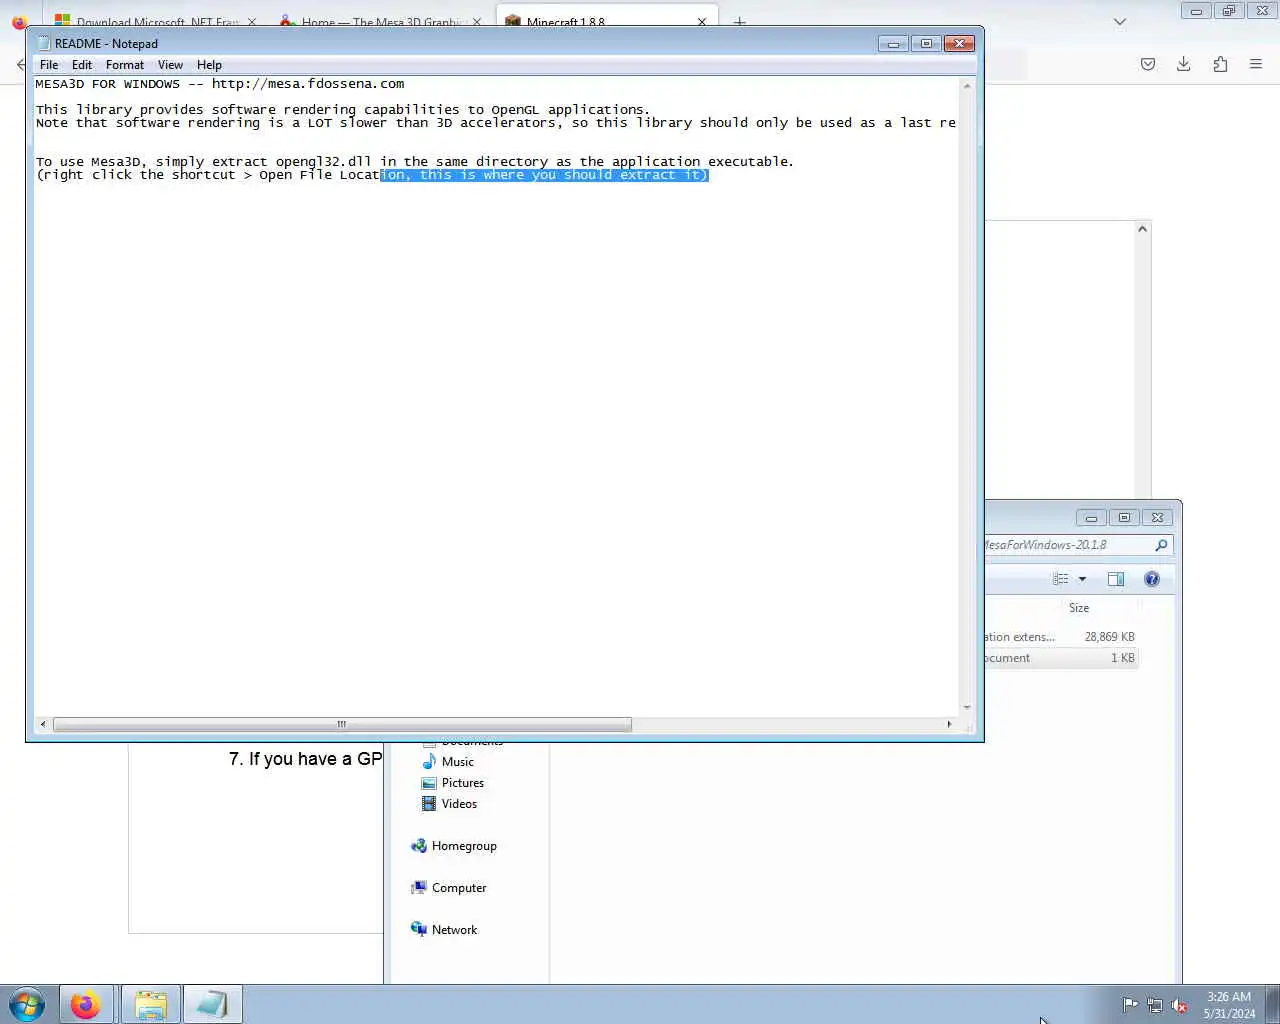Close the Minecraft 1.8.8 tab
This screenshot has height=1024, width=1280.
[x=702, y=21]
